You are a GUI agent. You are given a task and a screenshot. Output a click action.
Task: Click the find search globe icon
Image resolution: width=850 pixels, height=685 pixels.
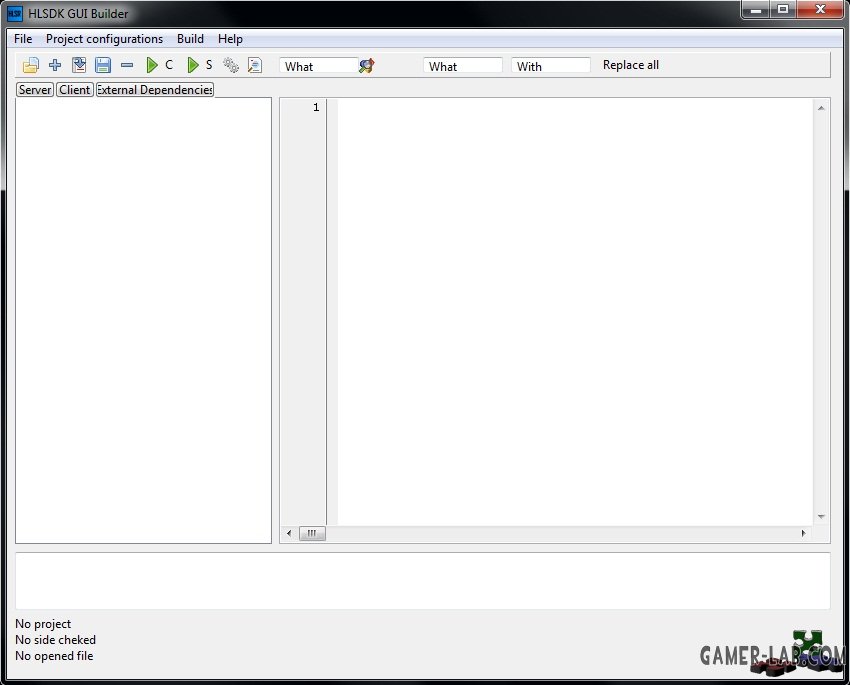[x=366, y=66]
